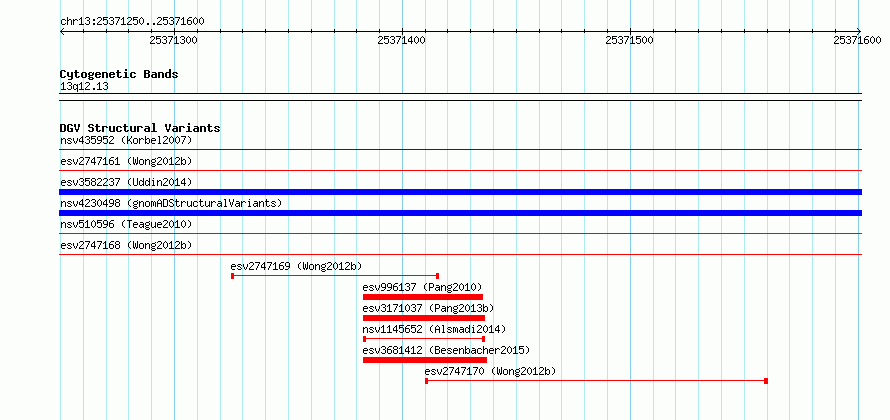
Task: Click the thin red span of nsv1145652
Action: pos(423,339)
